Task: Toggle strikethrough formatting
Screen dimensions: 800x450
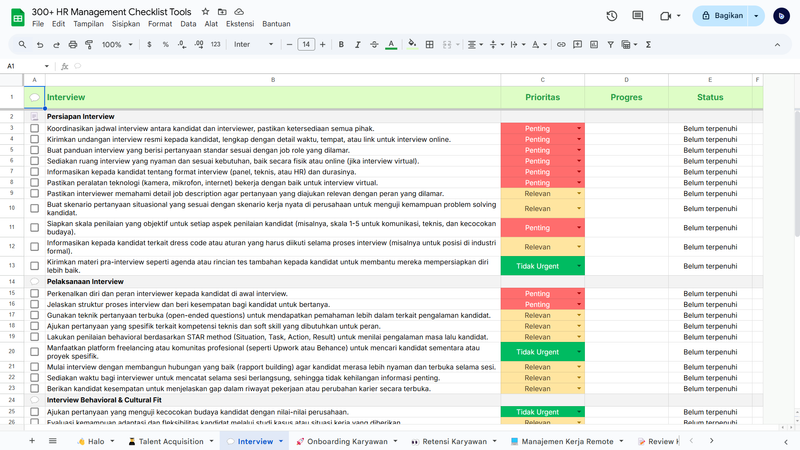Action: (x=374, y=45)
